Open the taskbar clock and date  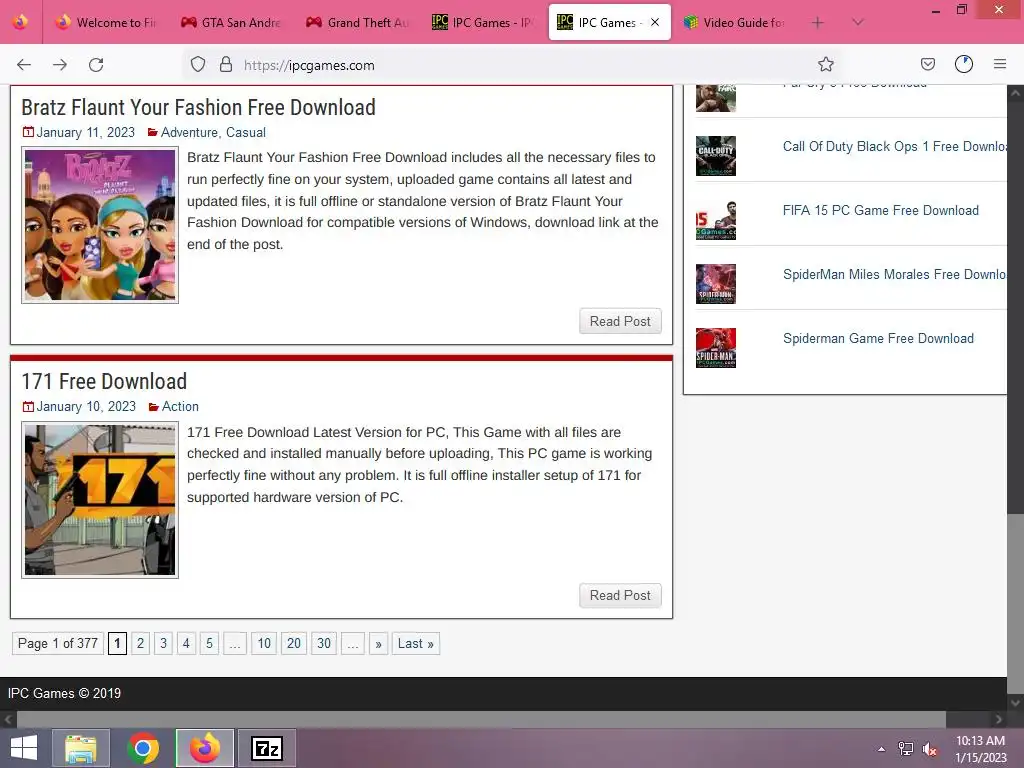[980, 749]
